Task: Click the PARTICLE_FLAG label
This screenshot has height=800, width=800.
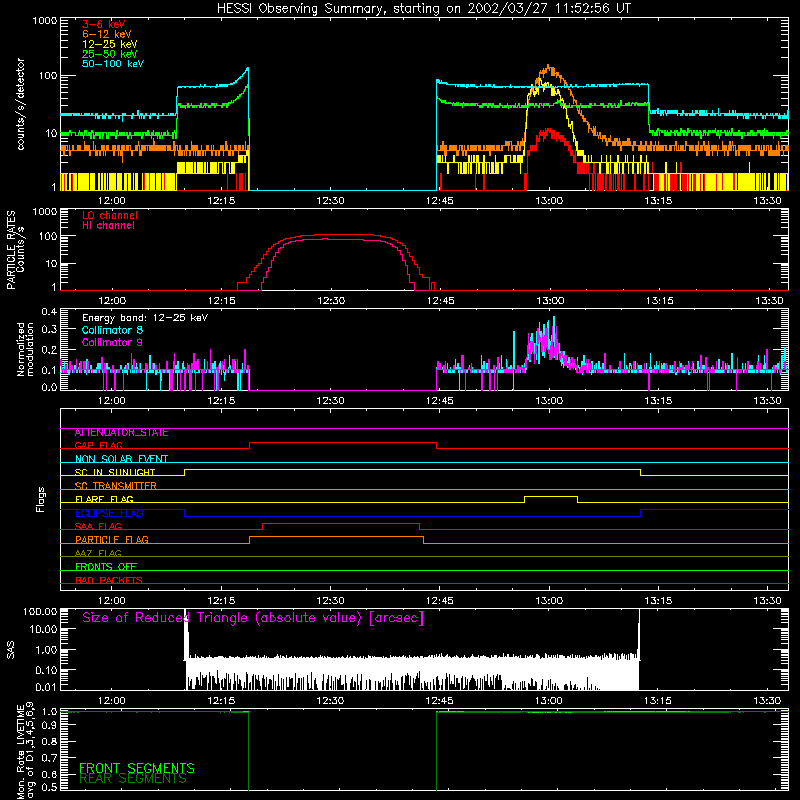Action: tap(112, 539)
